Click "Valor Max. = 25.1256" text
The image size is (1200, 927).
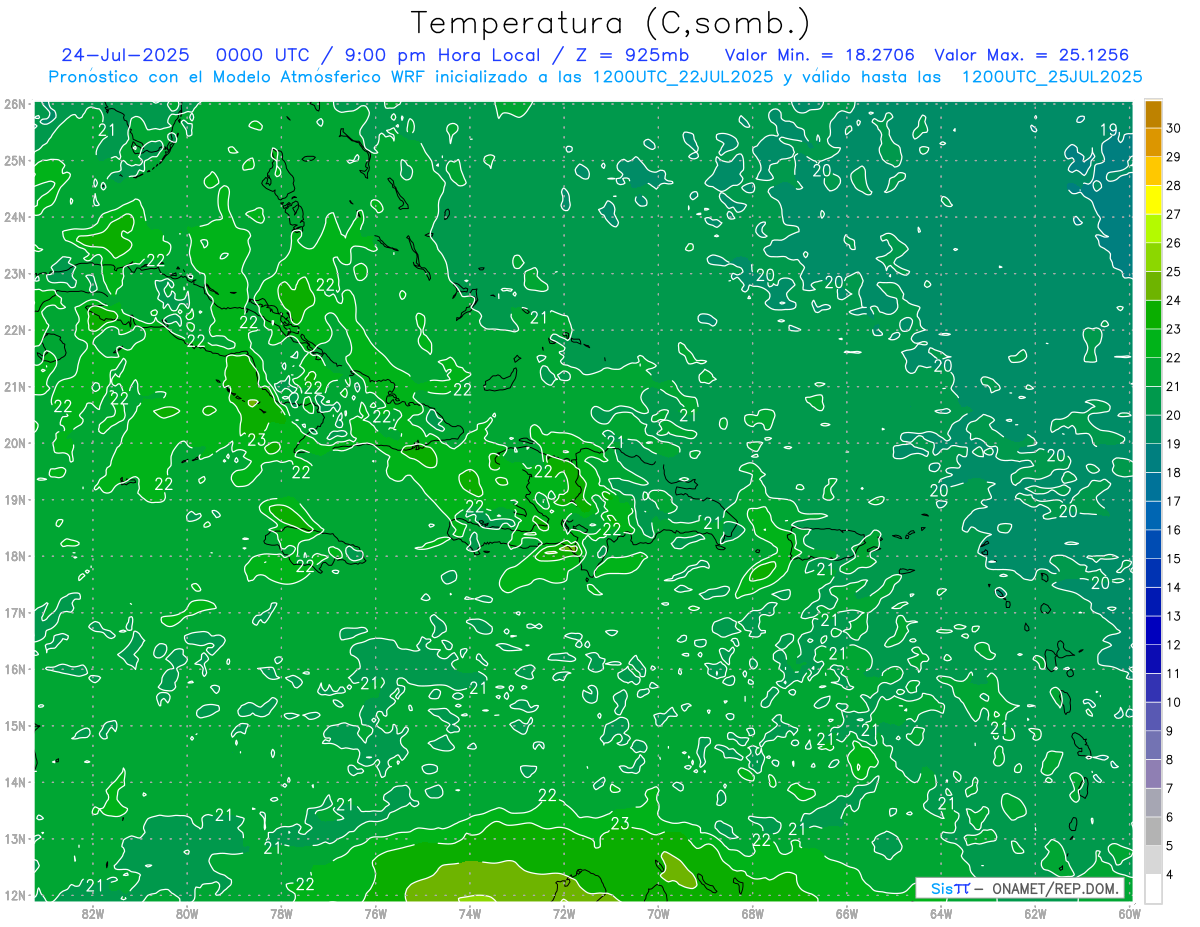click(1033, 55)
